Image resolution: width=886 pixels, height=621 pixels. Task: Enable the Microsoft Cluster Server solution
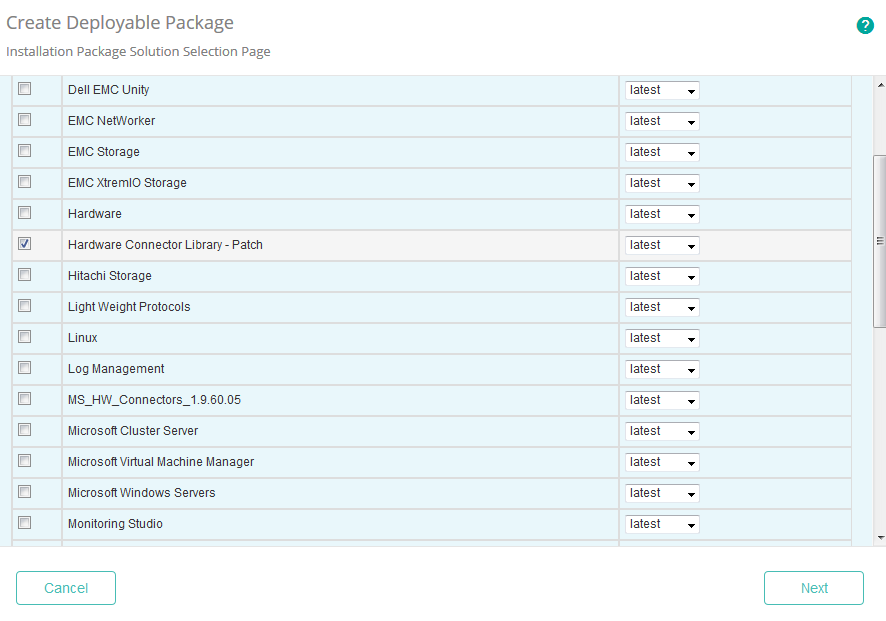click(x=24, y=429)
